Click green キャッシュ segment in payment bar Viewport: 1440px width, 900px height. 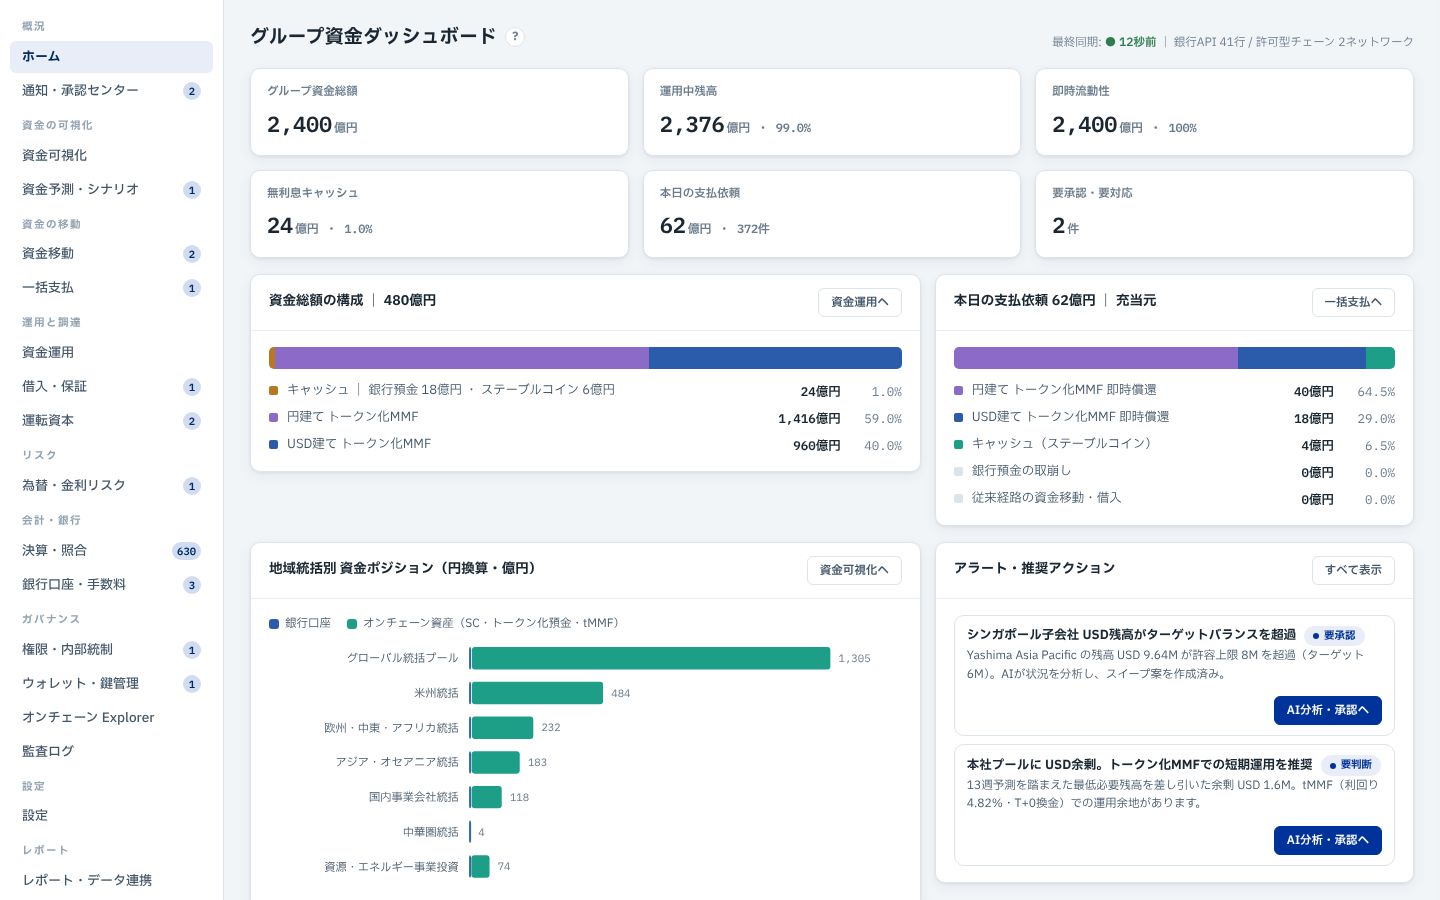[1380, 358]
